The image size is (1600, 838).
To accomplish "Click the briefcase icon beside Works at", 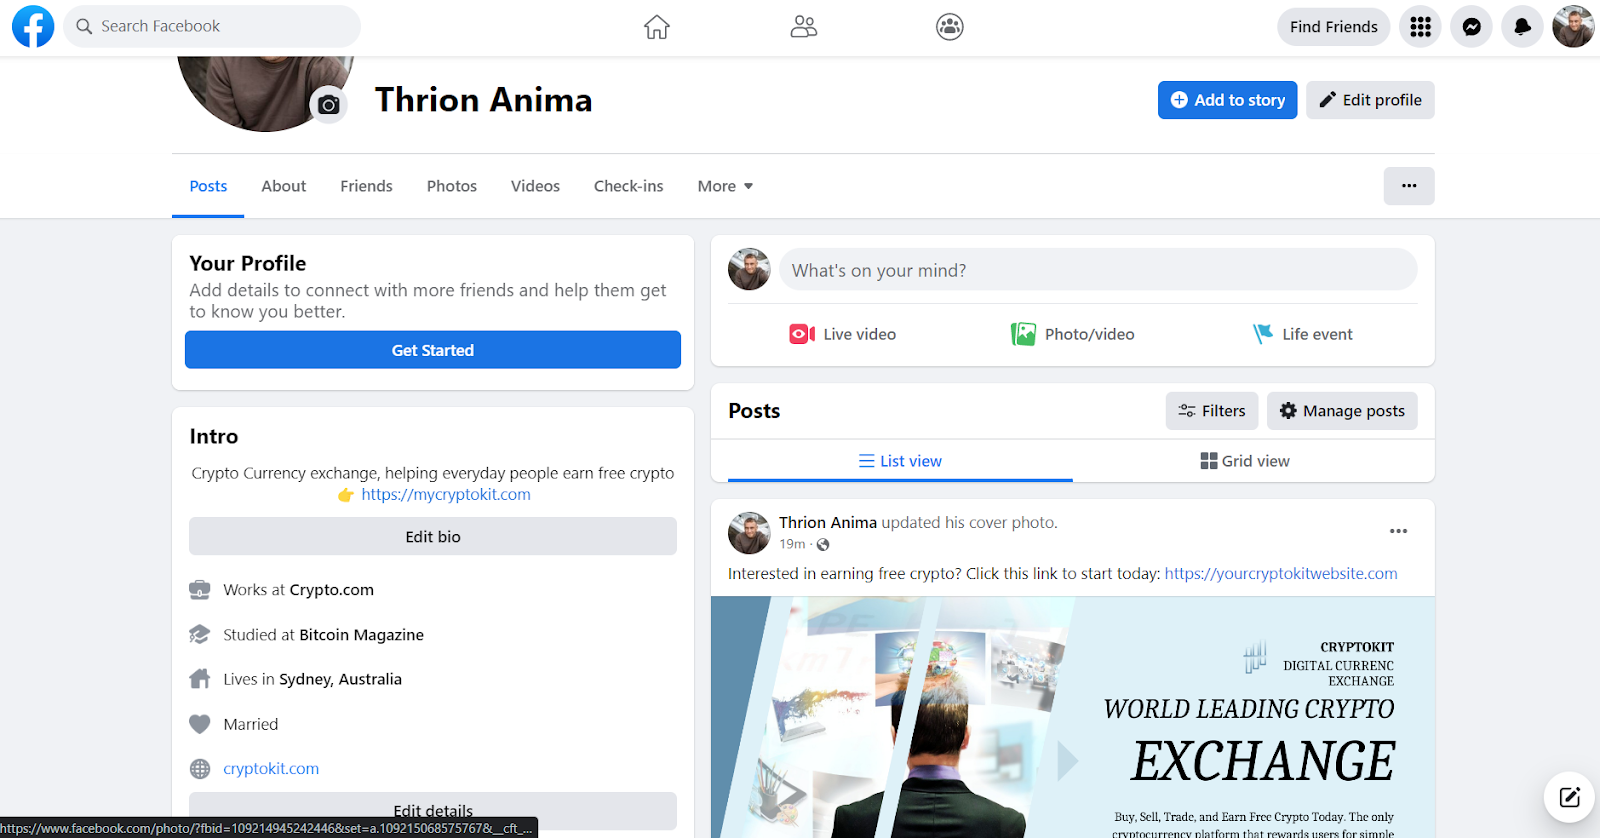I will [200, 590].
